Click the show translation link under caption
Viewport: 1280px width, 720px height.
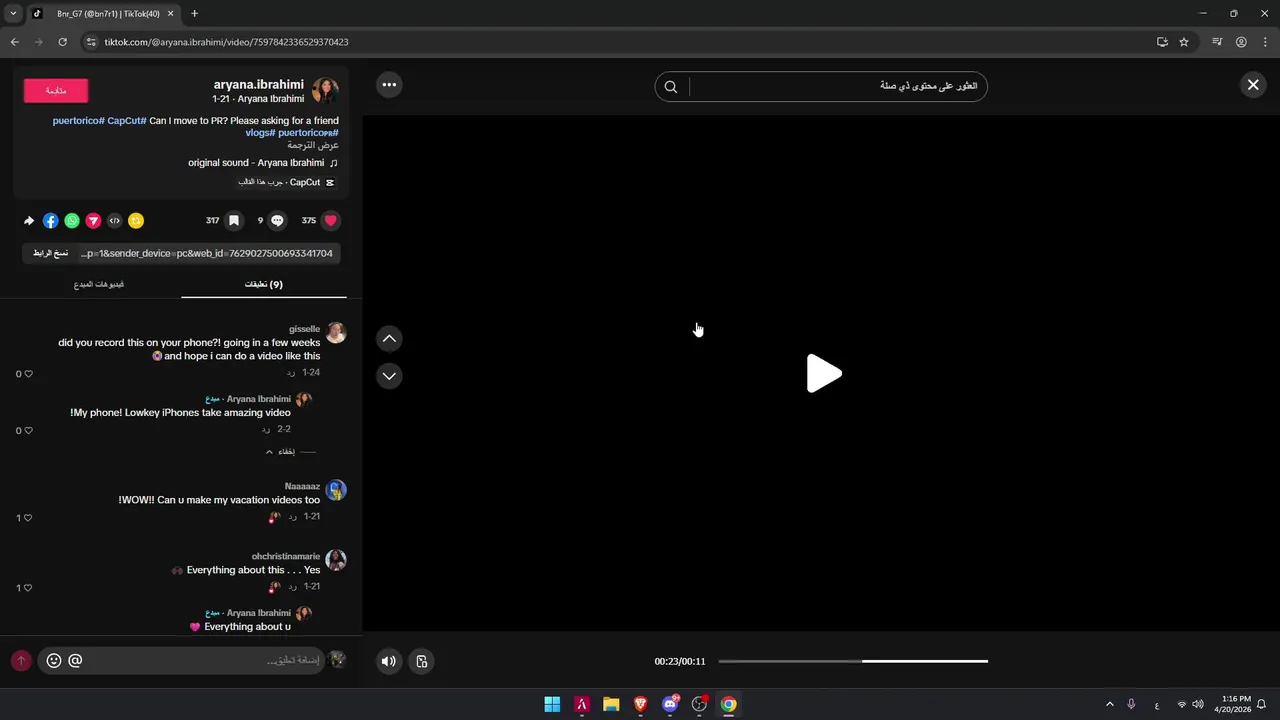point(313,145)
